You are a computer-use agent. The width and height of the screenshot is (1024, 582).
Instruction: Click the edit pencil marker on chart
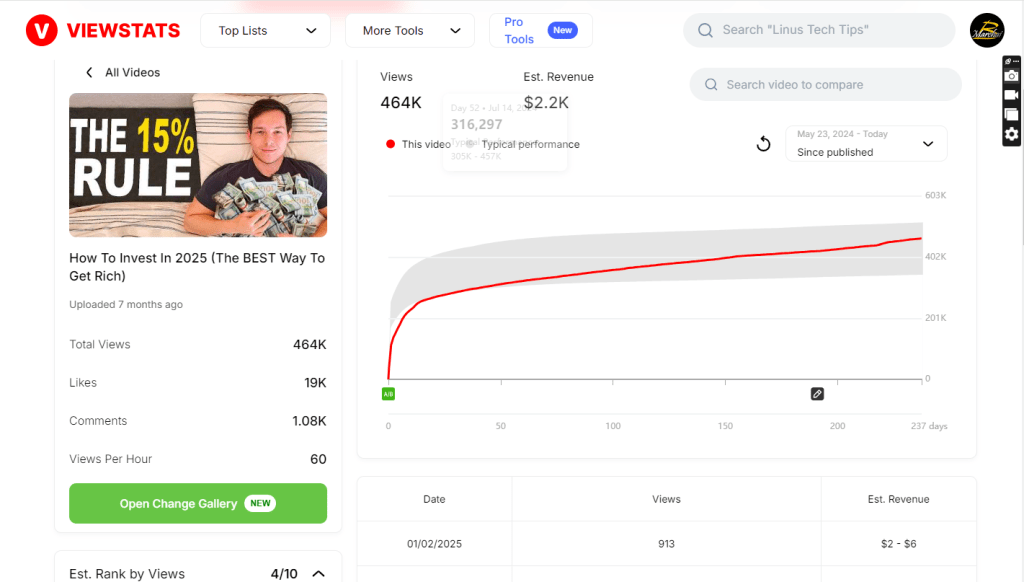point(817,394)
